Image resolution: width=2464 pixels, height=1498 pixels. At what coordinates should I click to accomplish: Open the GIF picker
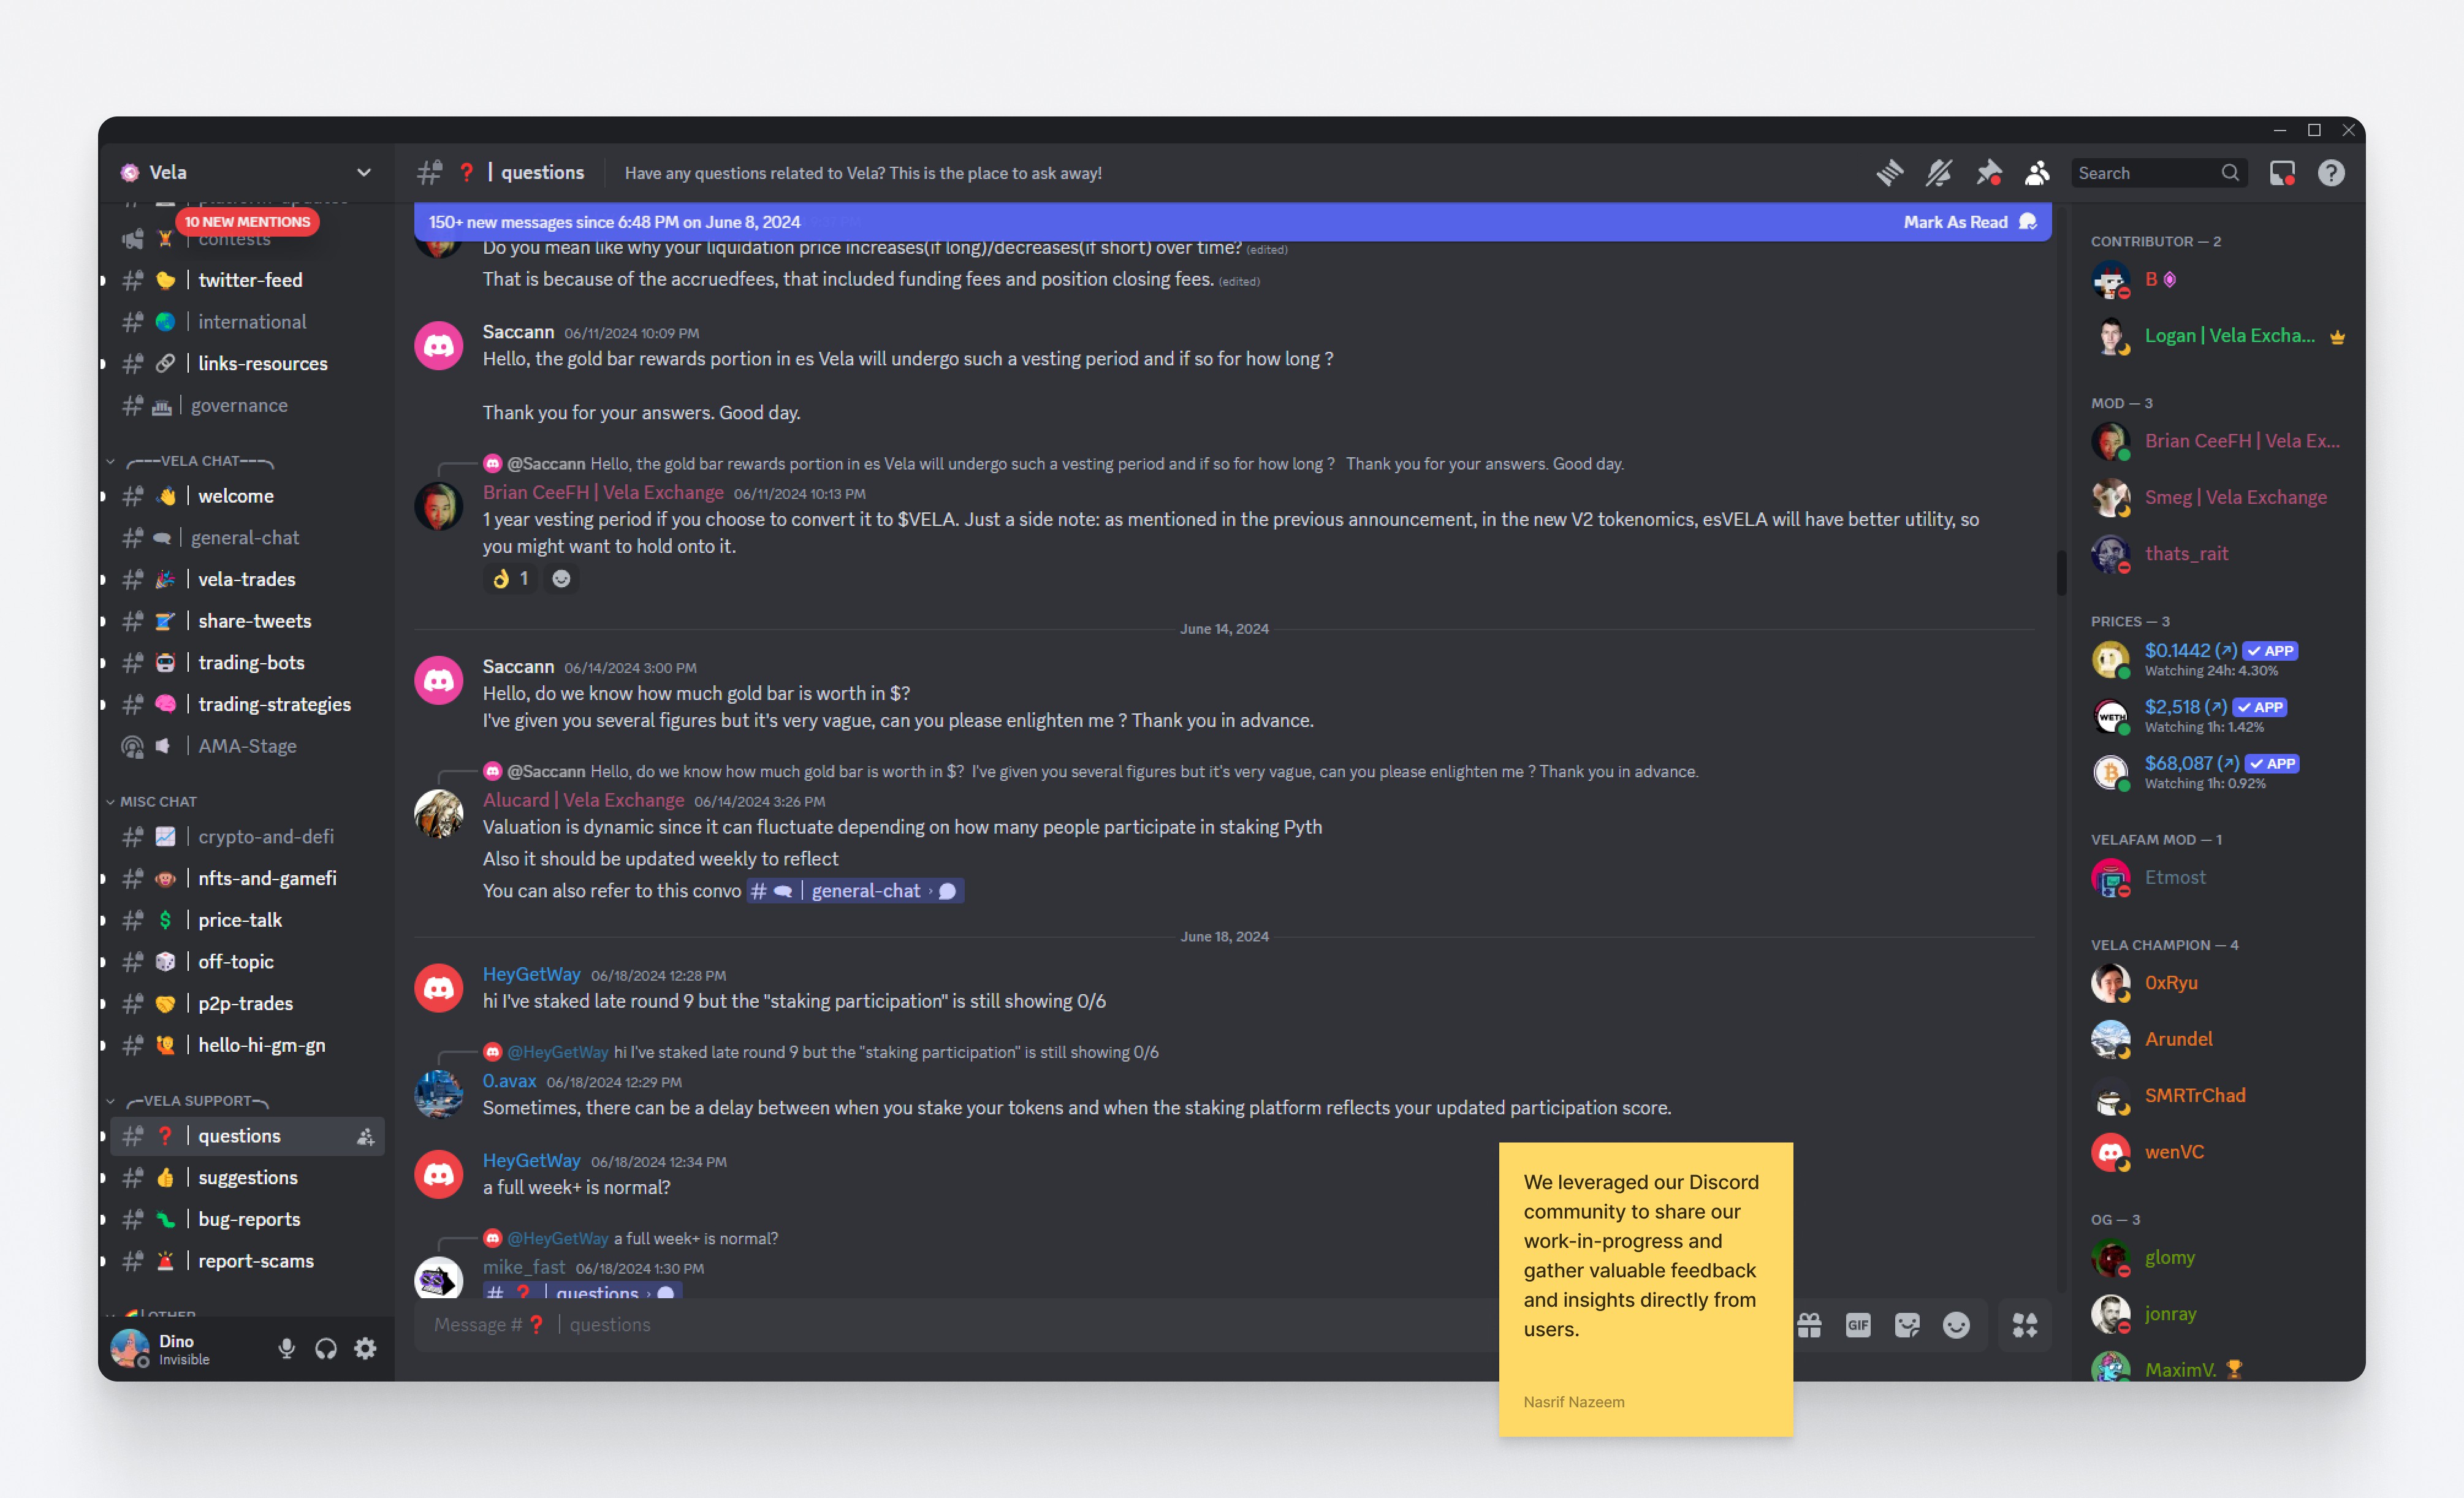tap(1858, 1325)
